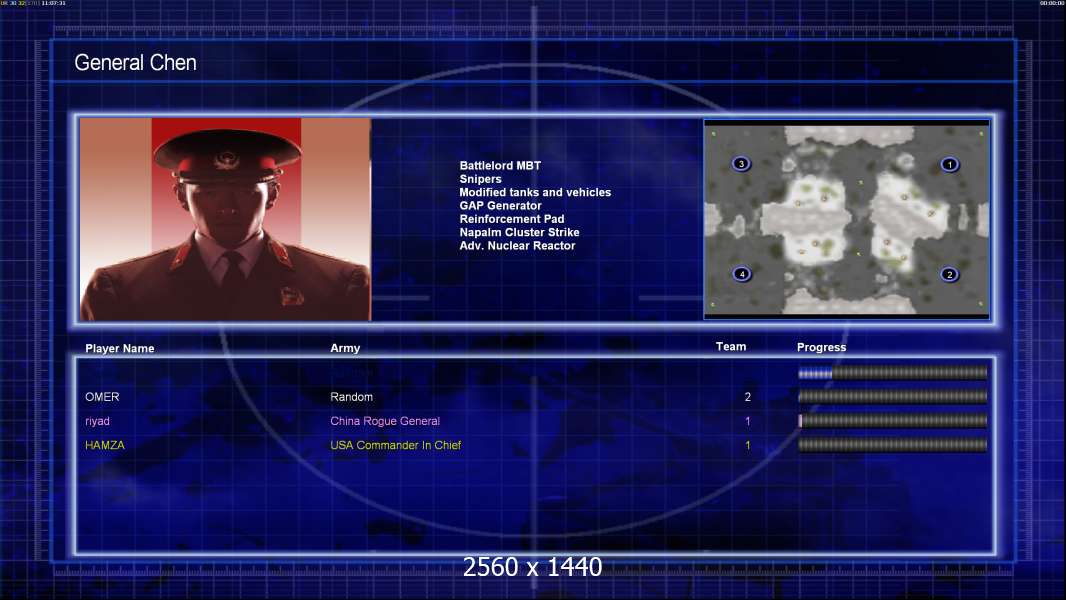Screen dimensions: 1066x600
Task: Click the partly filled progress bar above OMER's row
Action: coord(893,372)
